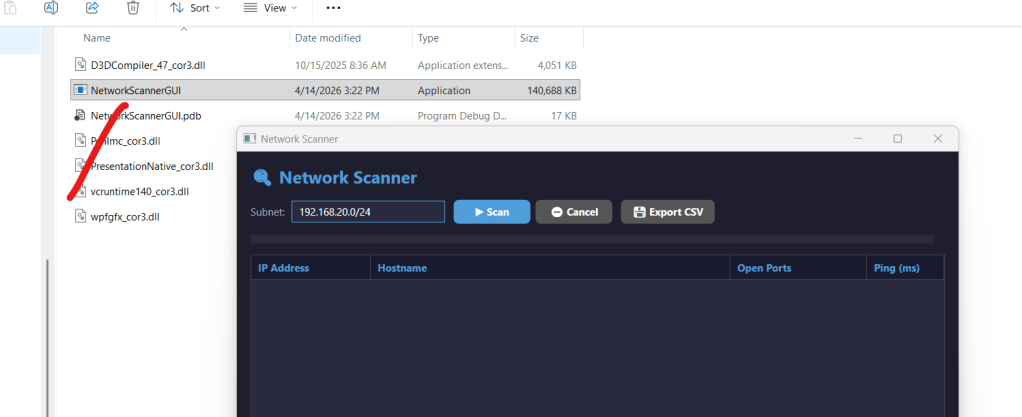Start scan with the Scan button
1022x417 pixels.
coord(491,212)
